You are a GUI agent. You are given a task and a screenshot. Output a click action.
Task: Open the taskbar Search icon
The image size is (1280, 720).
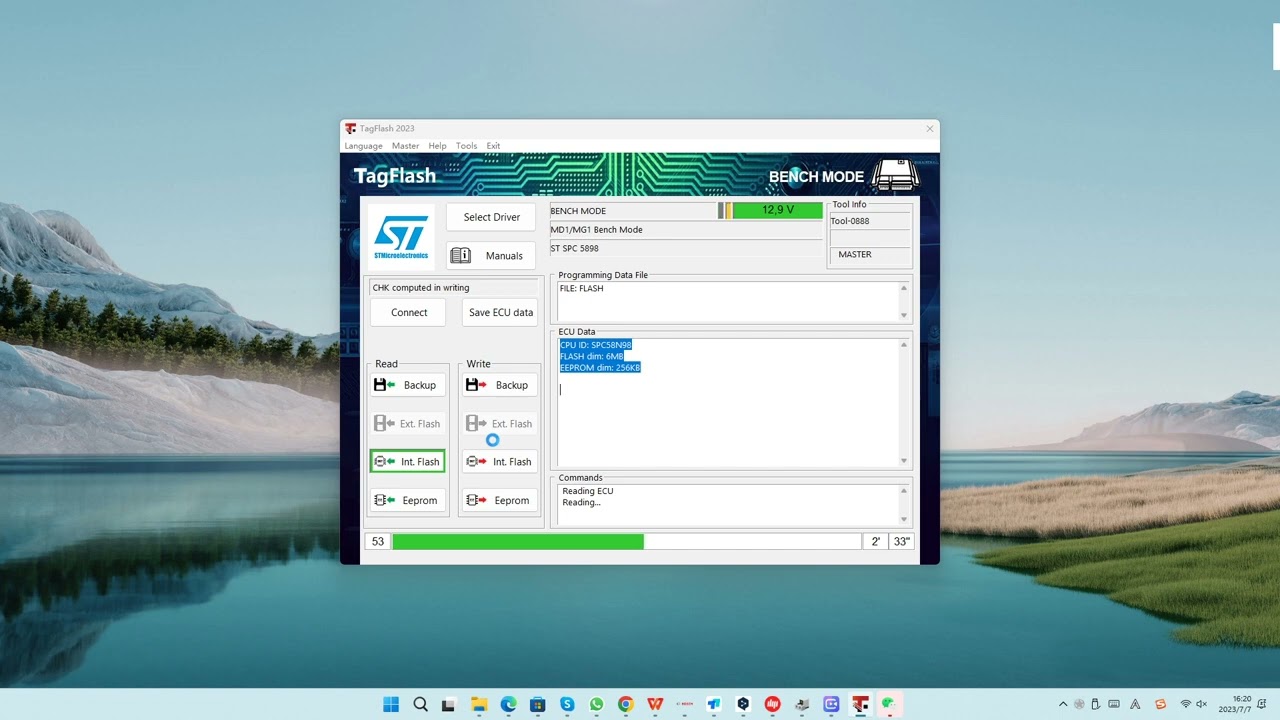pos(421,704)
